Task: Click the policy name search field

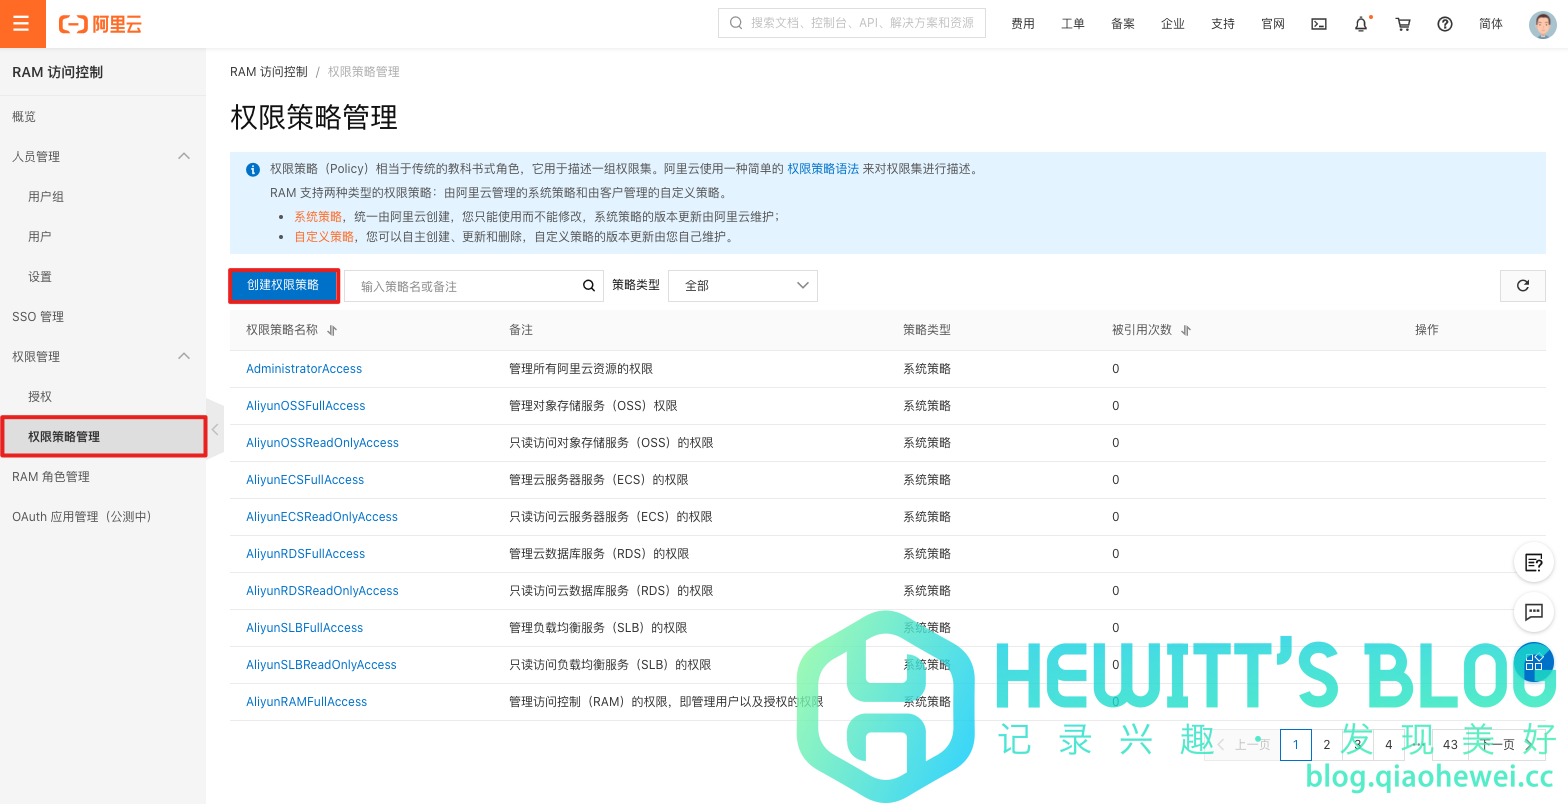Action: [x=465, y=286]
